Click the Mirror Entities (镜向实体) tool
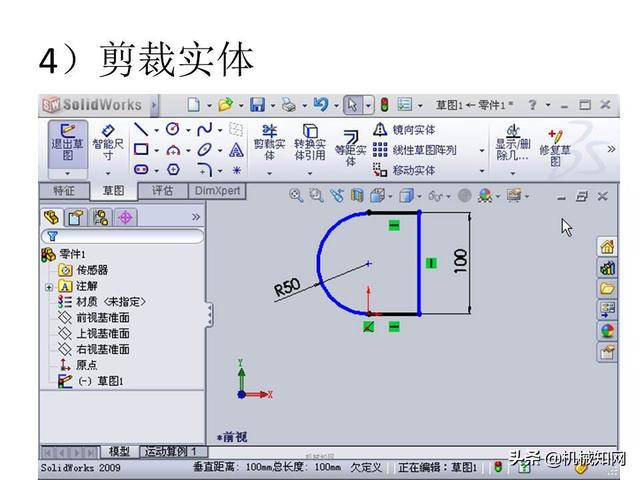The height and width of the screenshot is (480, 640). (405, 130)
